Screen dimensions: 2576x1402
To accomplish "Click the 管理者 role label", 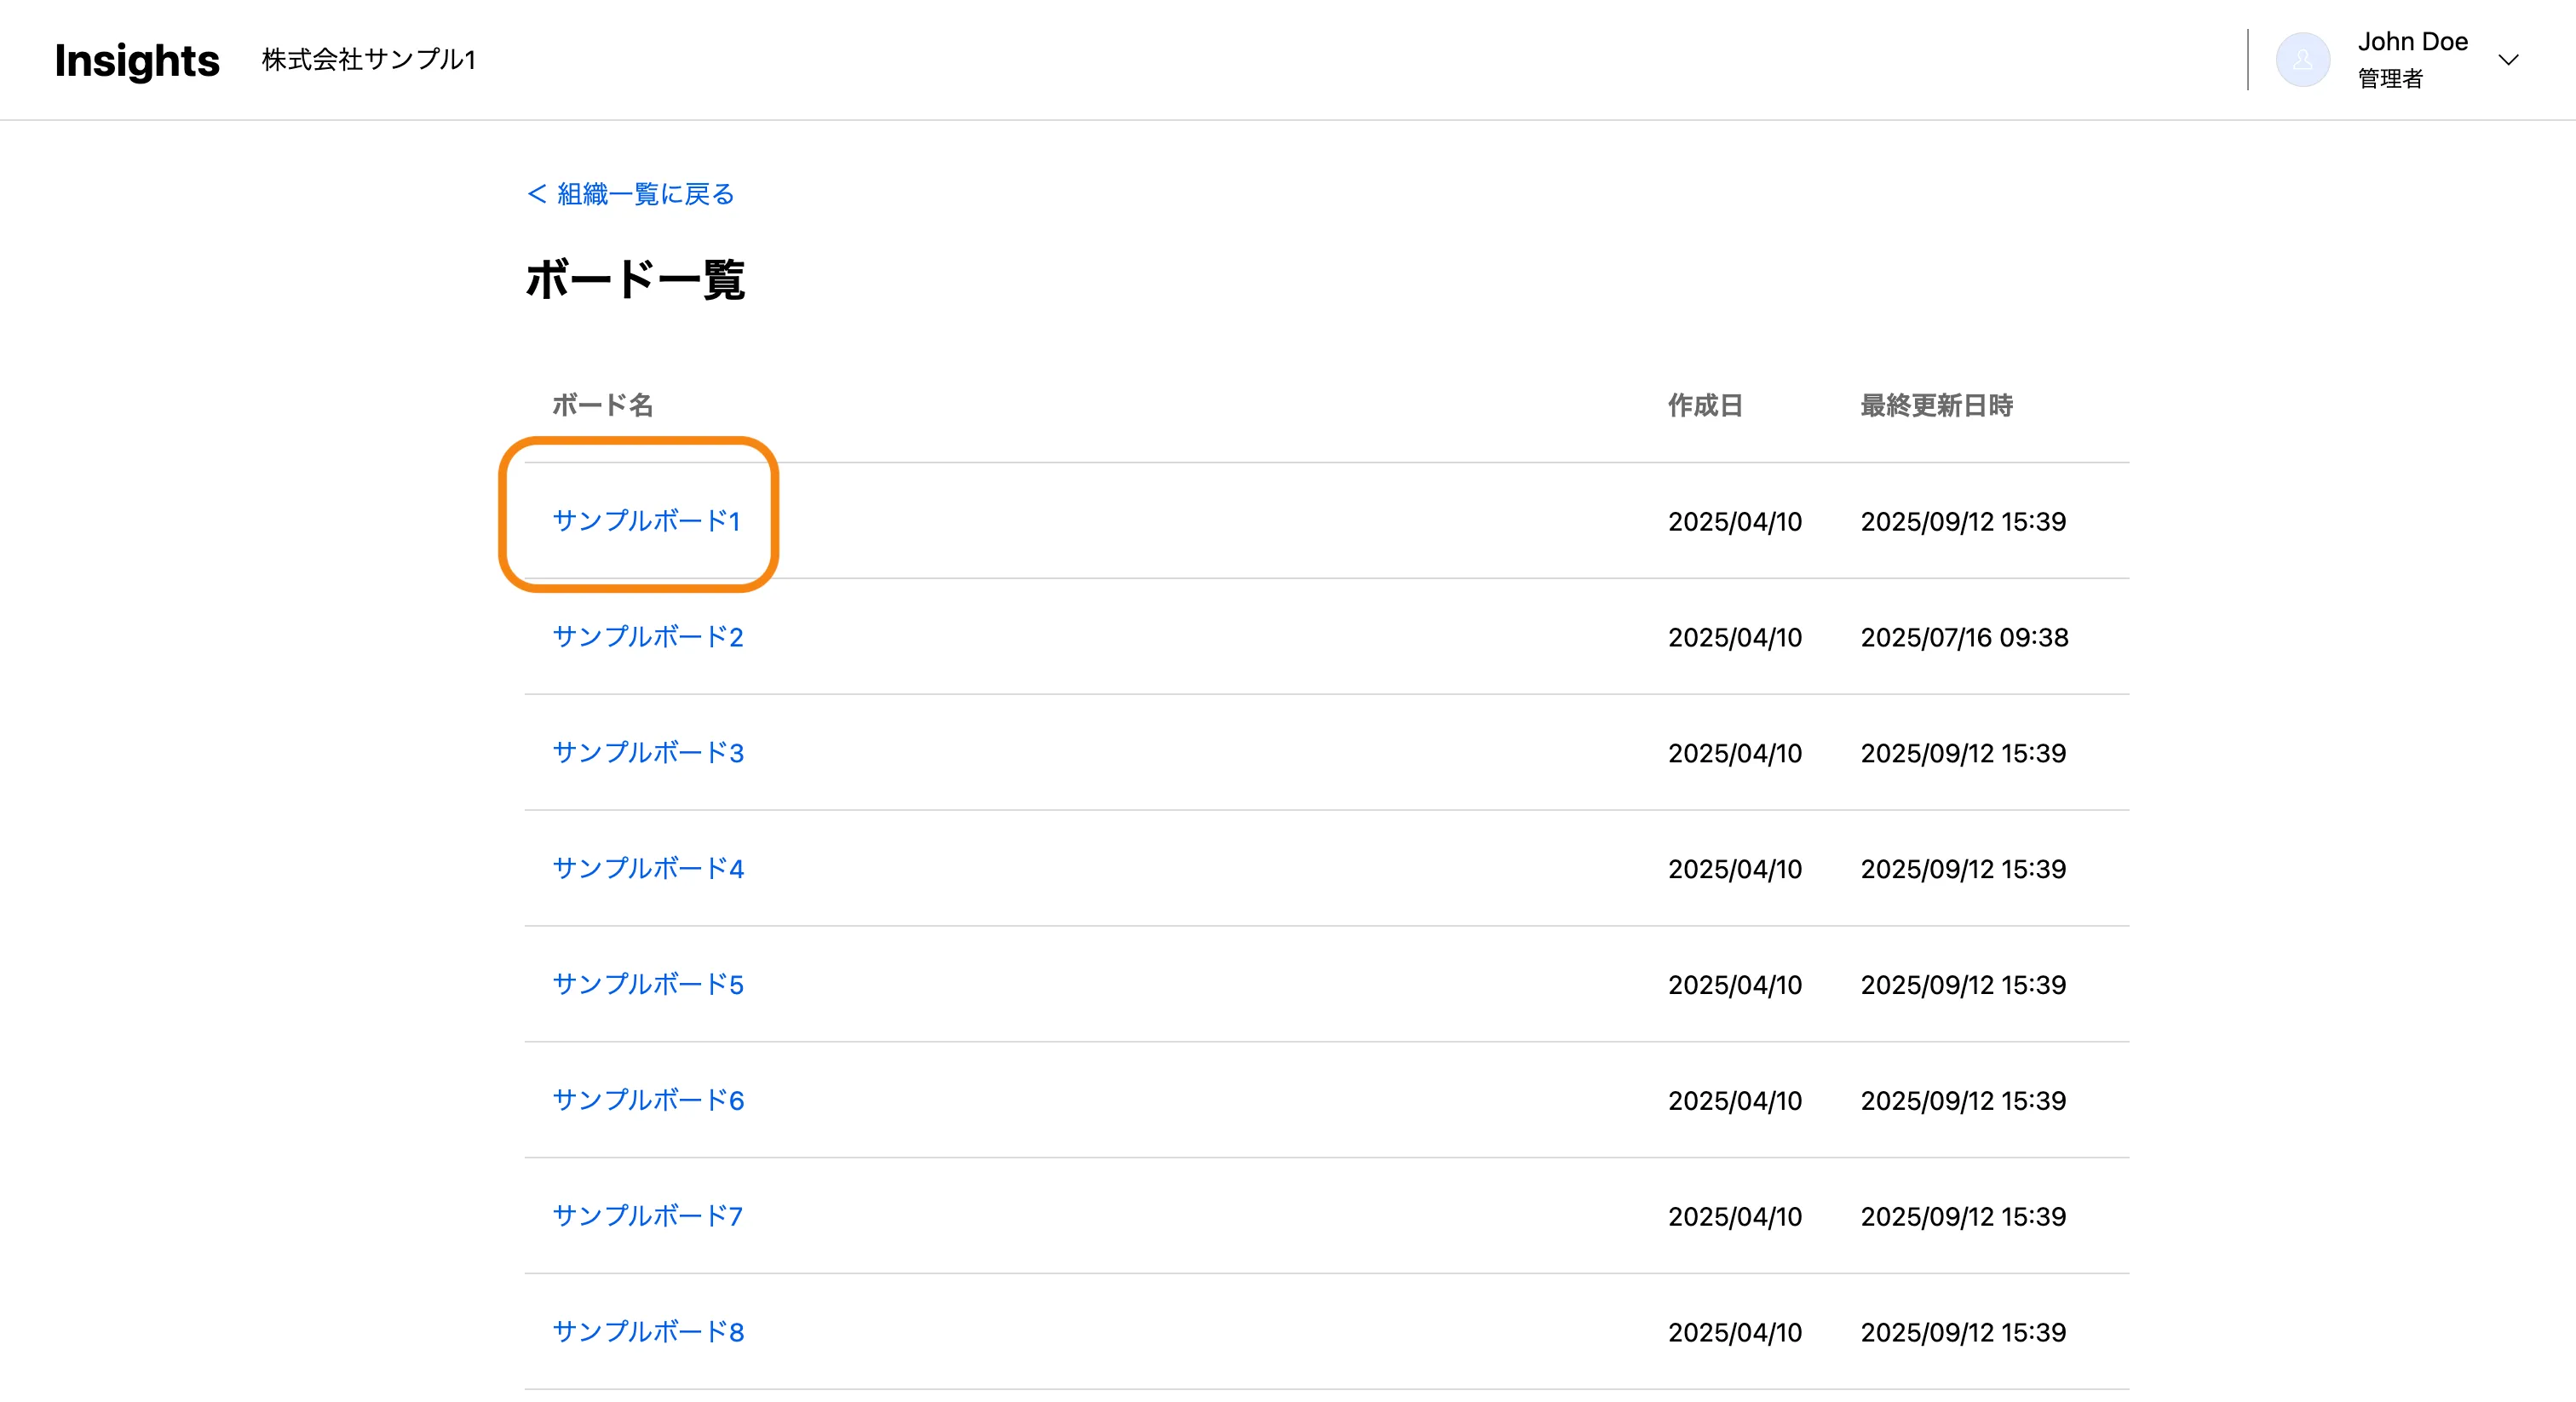I will [x=2390, y=79].
